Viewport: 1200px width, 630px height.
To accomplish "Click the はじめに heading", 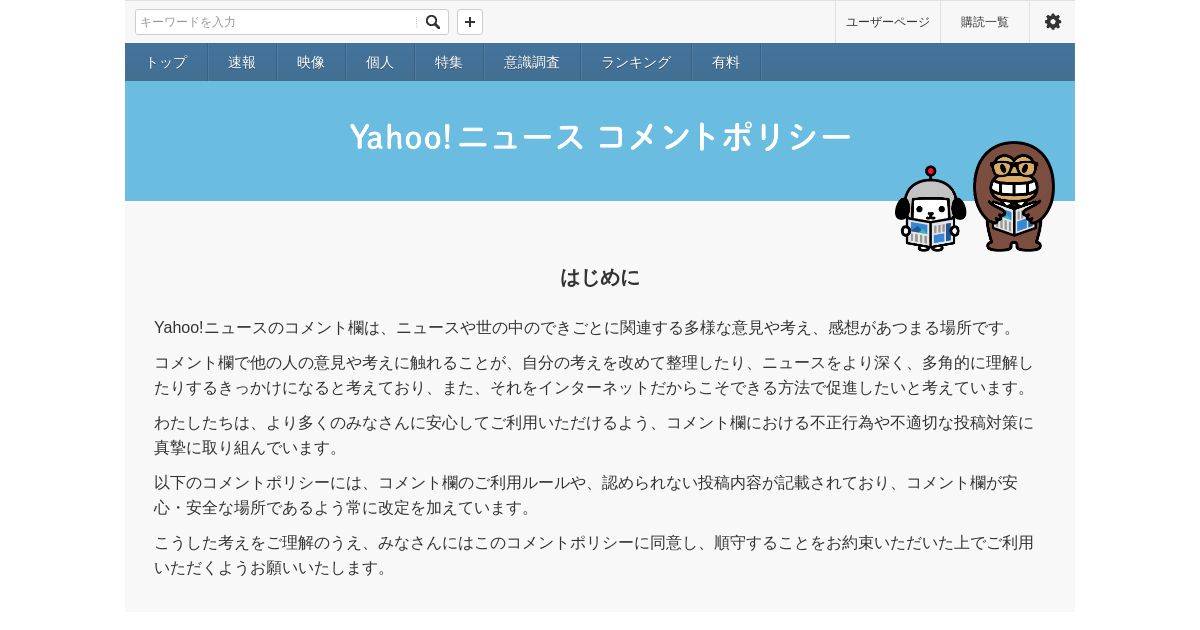I will tap(600, 277).
